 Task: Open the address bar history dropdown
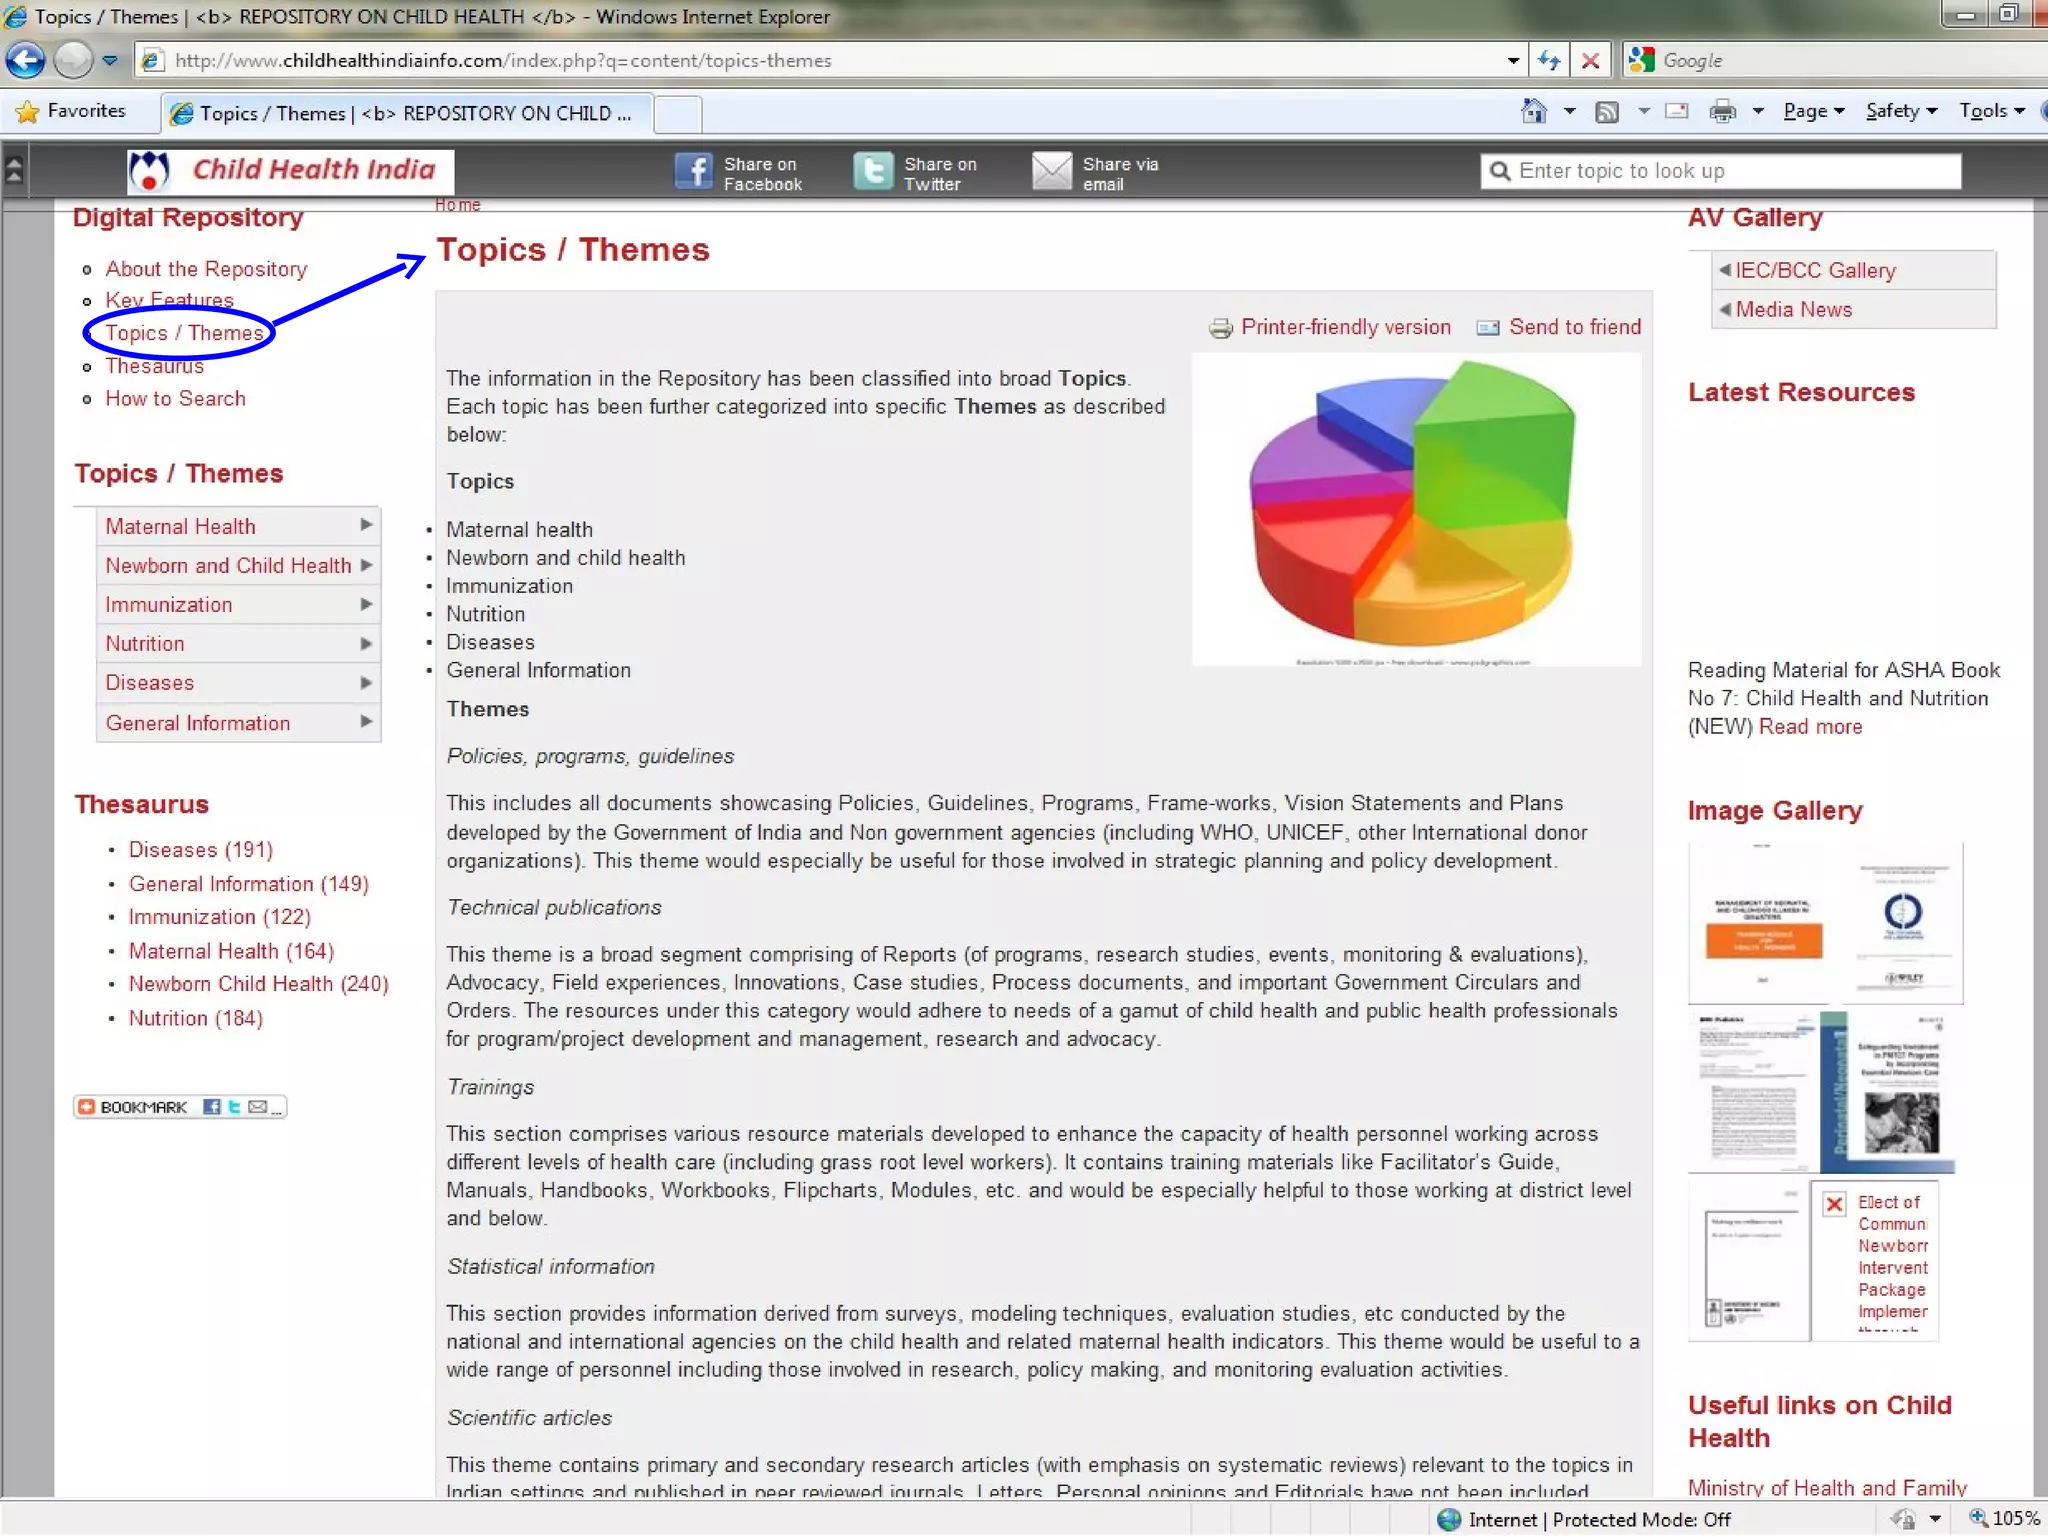(1513, 60)
